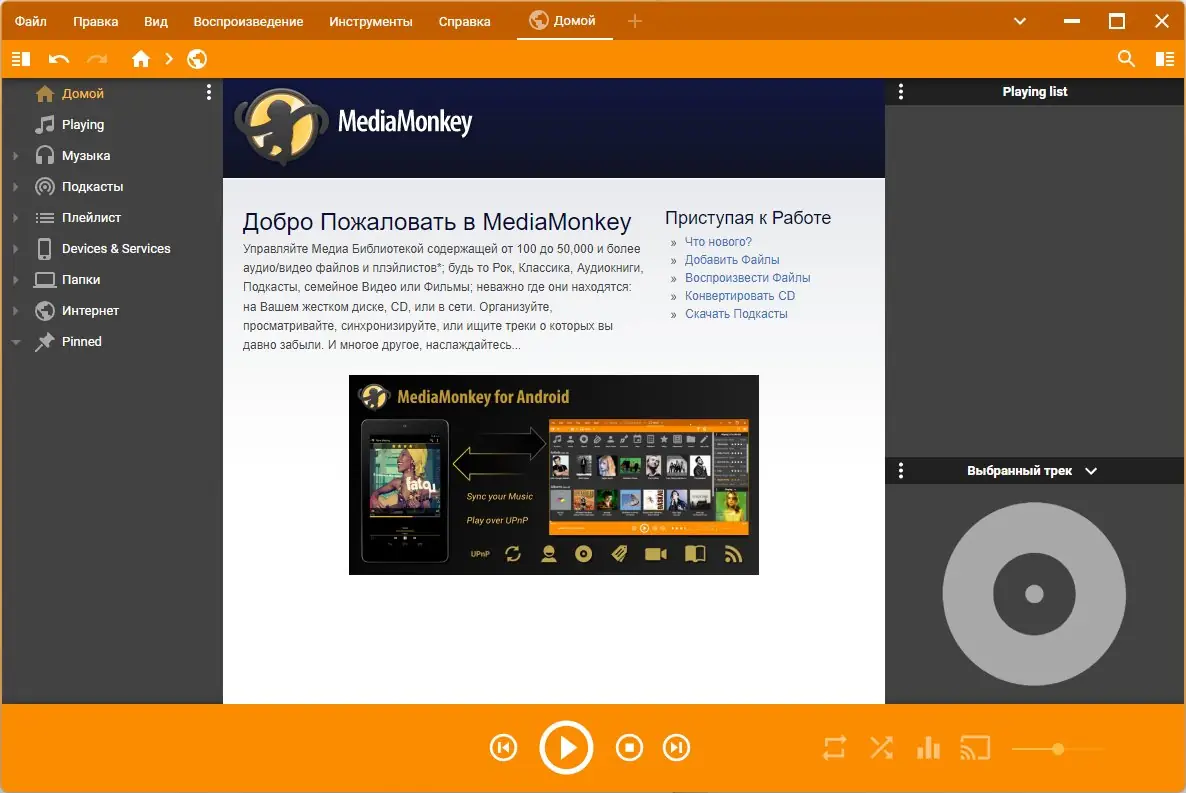
Task: Stop playback with the stop button
Action: tap(629, 748)
